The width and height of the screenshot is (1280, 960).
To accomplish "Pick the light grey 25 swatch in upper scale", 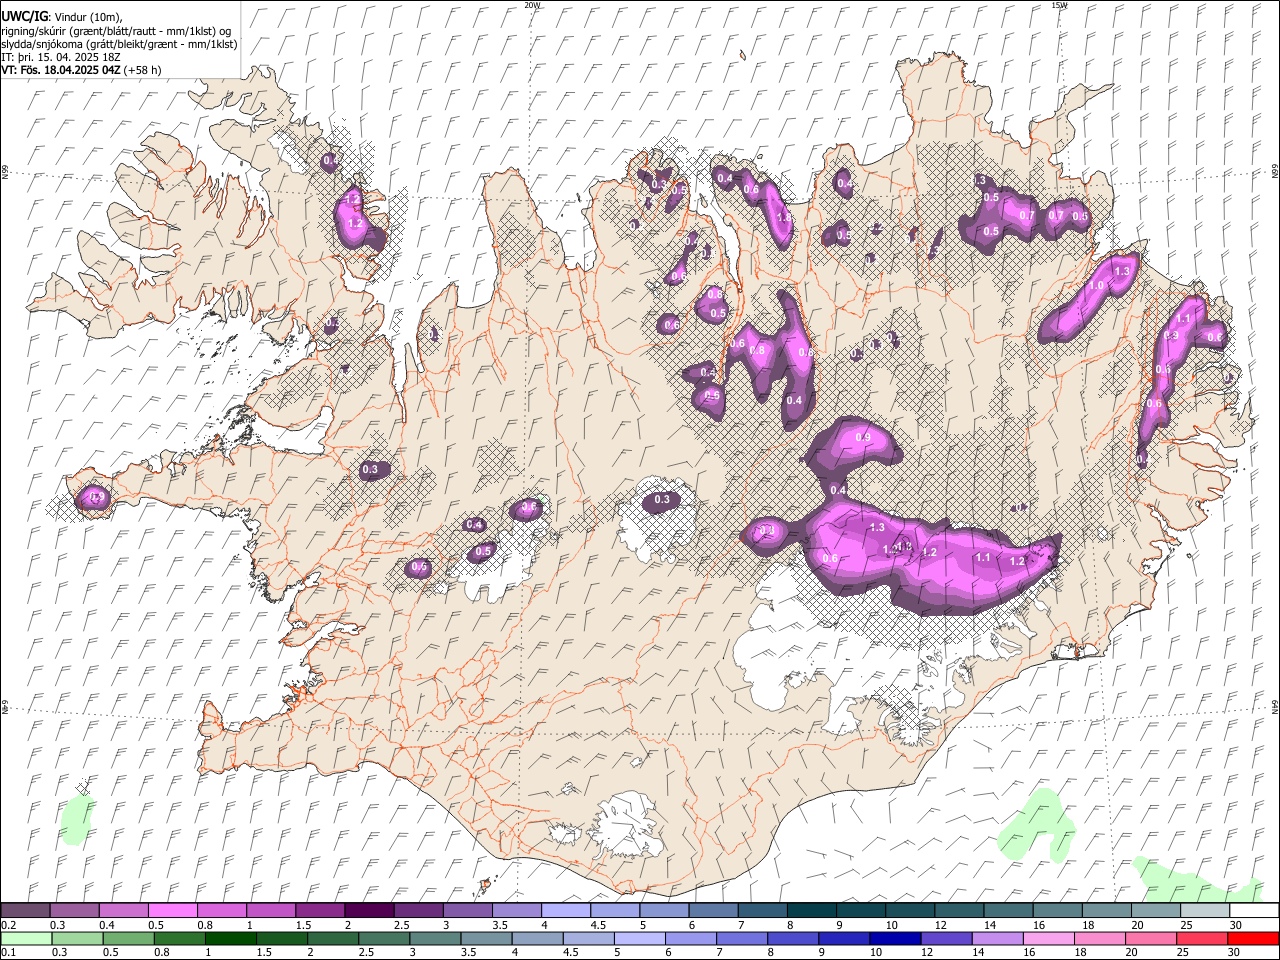I will (1205, 911).
